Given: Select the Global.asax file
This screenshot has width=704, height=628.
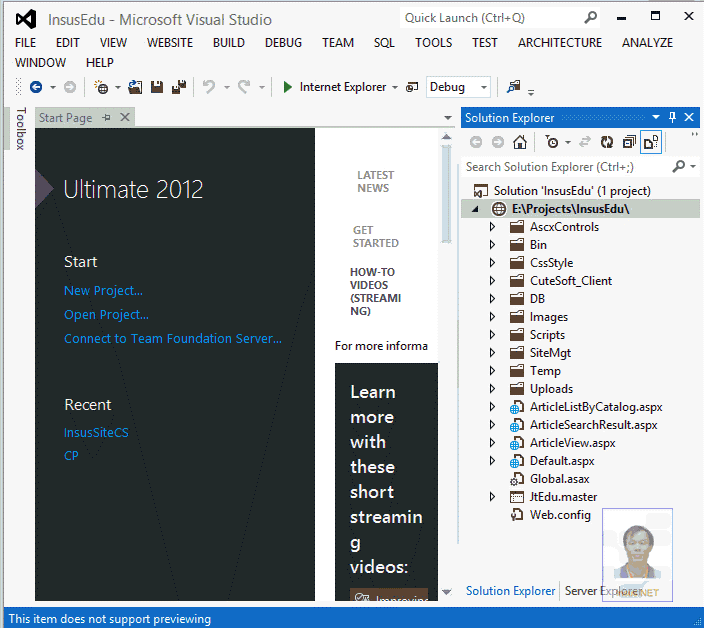Looking at the screenshot, I should pyautogui.click(x=559, y=479).
